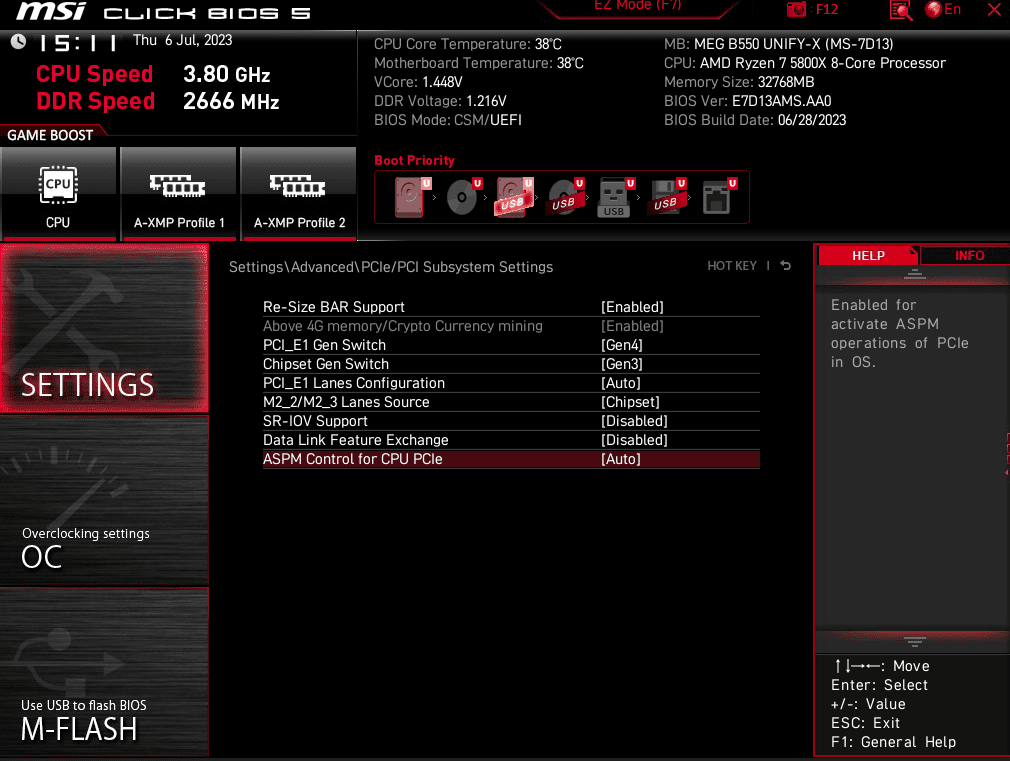This screenshot has width=1010, height=761.
Task: Select the CD/DVD drive boot device icon
Action: click(x=464, y=197)
